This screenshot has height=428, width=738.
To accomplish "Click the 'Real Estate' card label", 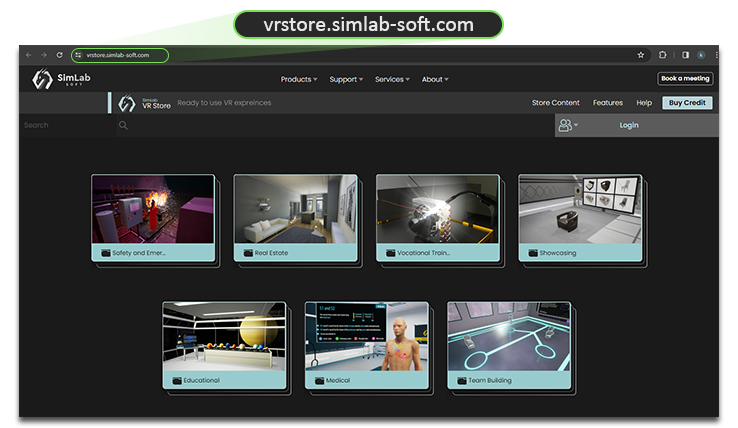I will 271,253.
